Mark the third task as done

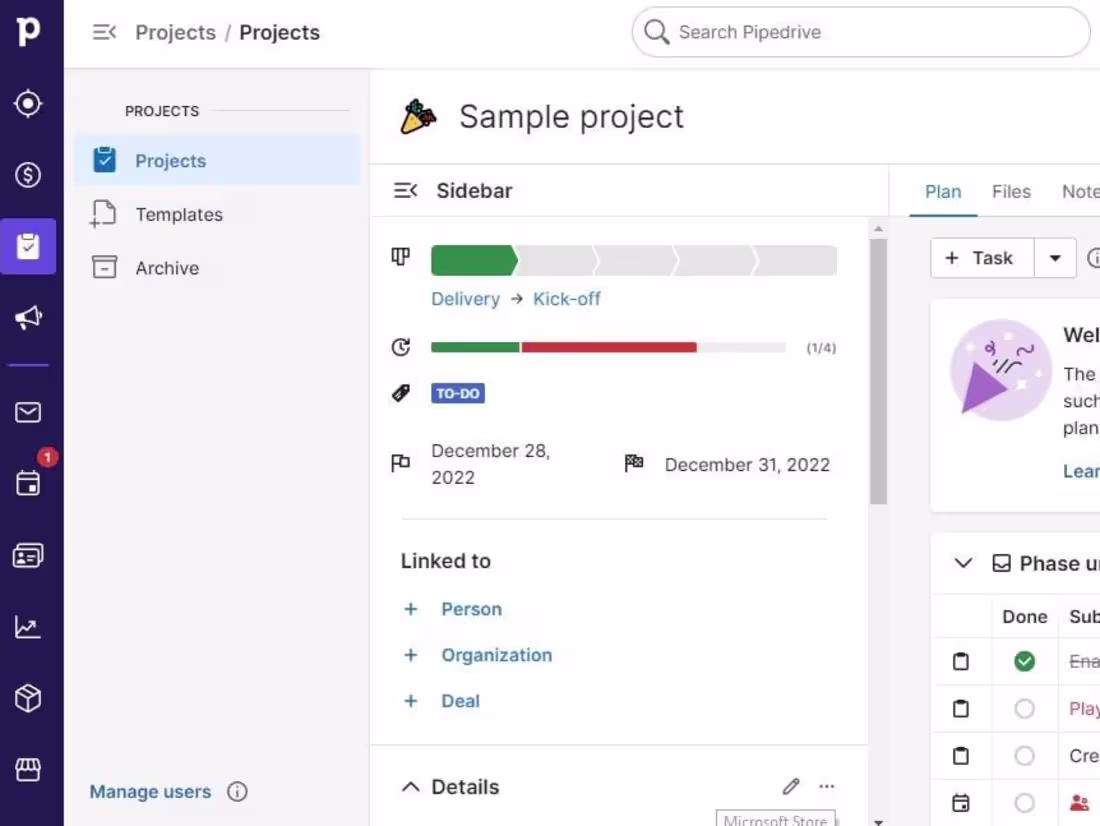pyautogui.click(x=1024, y=756)
